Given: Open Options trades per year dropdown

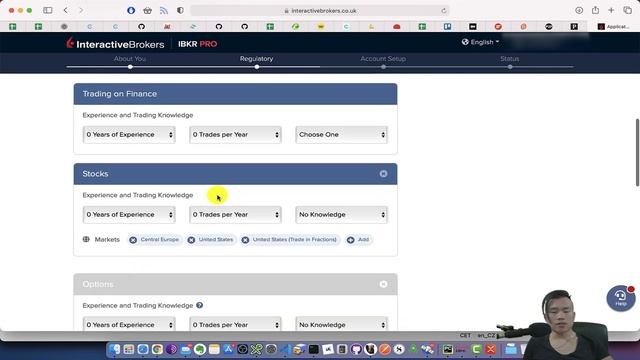Looking at the screenshot, I should [x=235, y=324].
